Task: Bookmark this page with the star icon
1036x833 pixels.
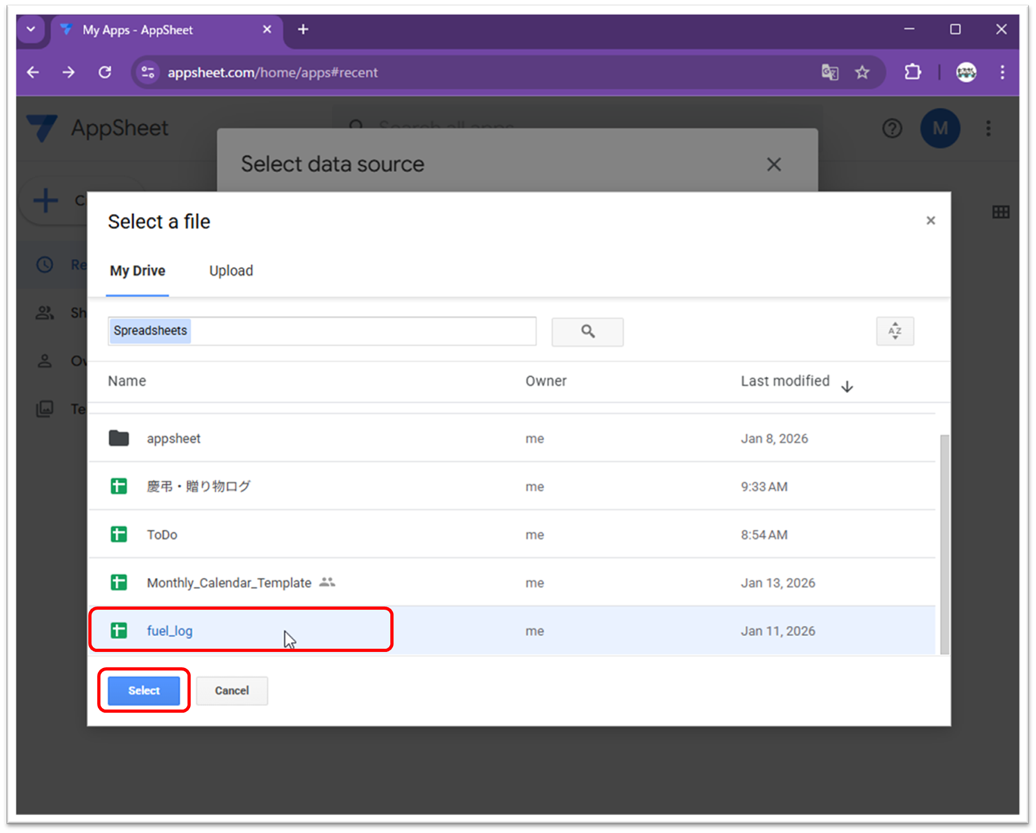Action: click(862, 72)
